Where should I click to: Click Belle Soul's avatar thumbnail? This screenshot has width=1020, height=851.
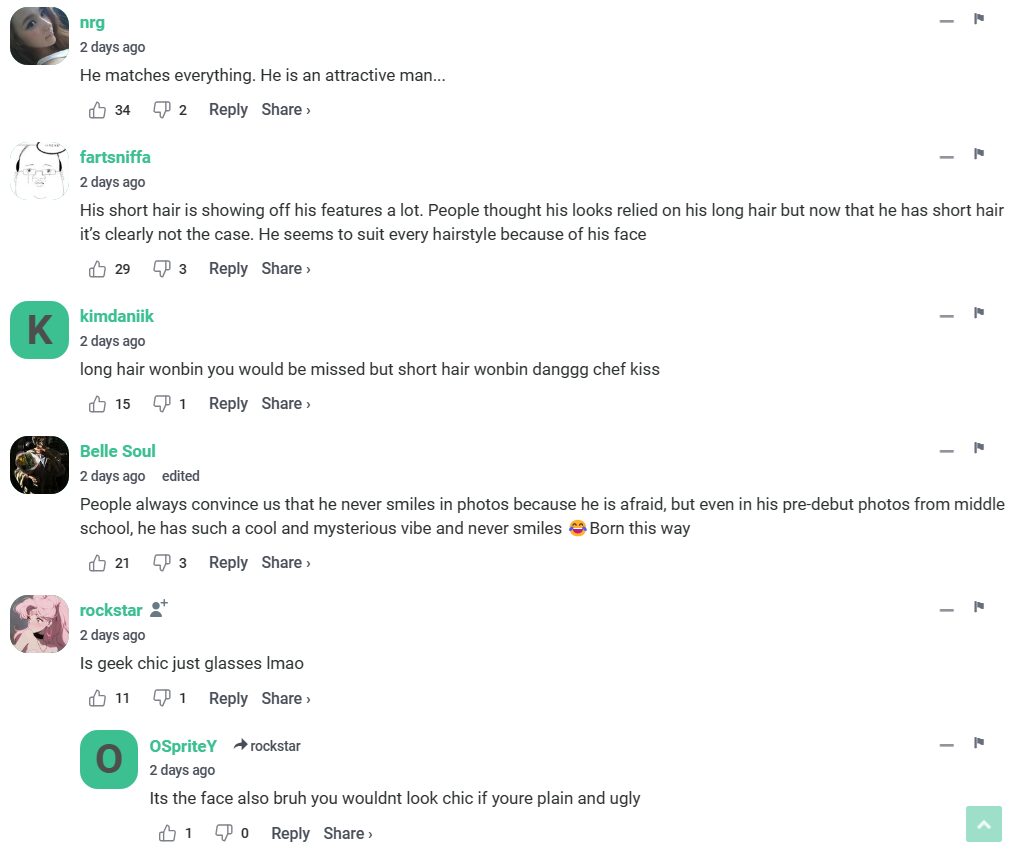click(39, 465)
